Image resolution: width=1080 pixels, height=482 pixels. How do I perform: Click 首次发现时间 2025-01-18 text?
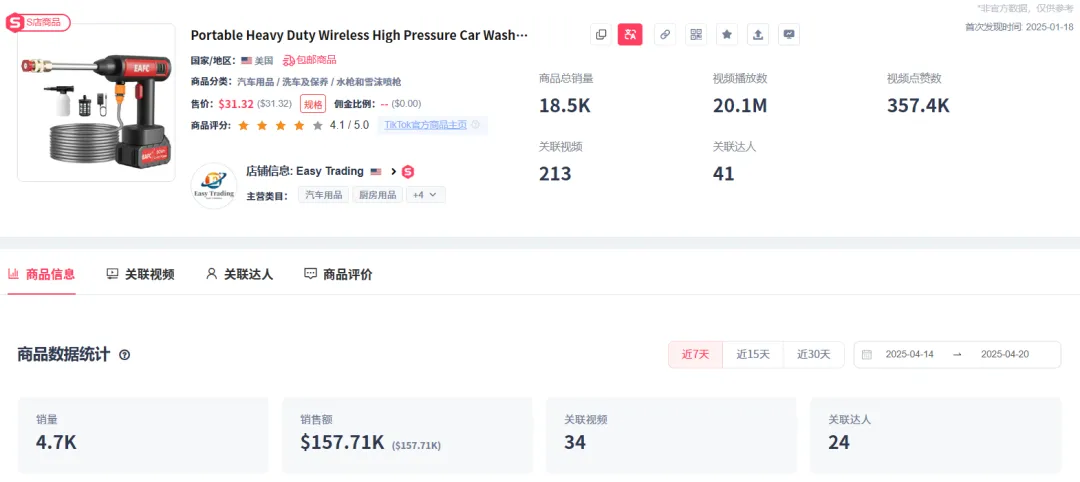pyautogui.click(x=1019, y=27)
